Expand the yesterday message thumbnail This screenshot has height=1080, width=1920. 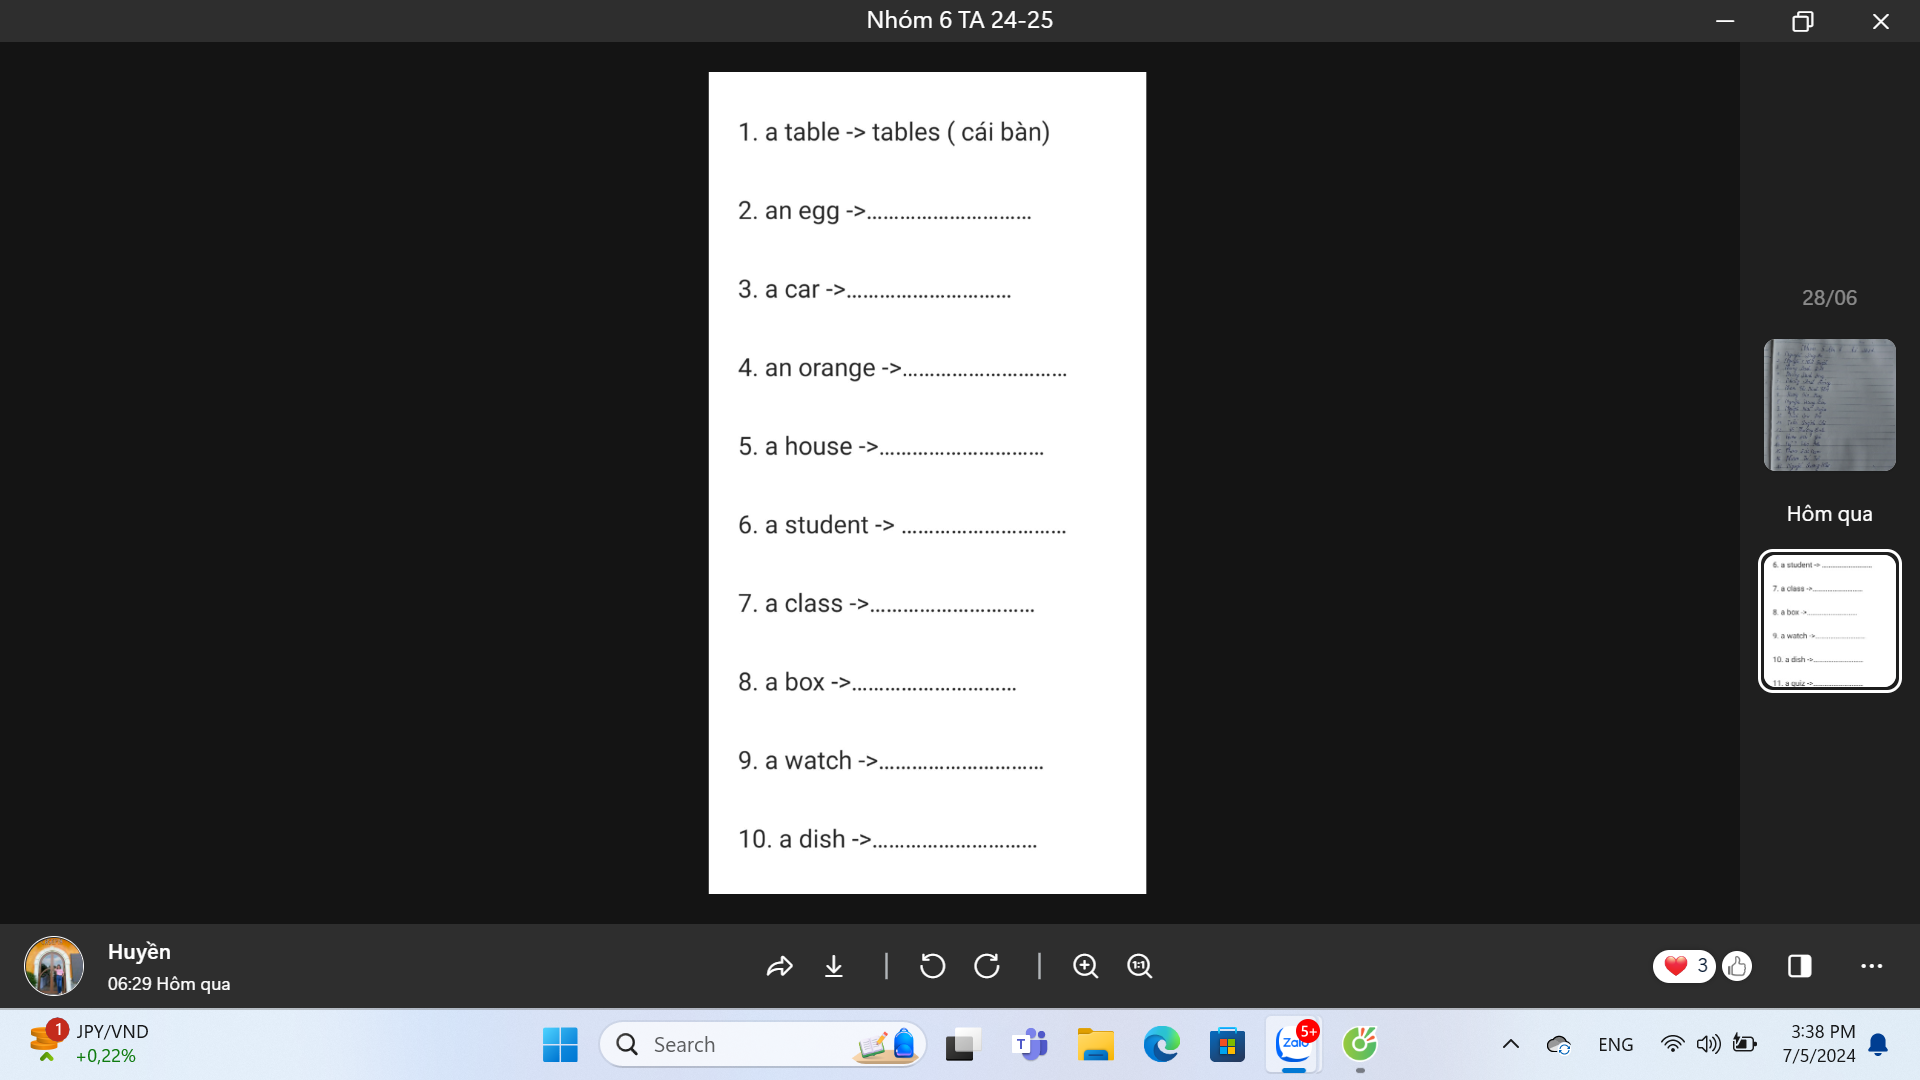pyautogui.click(x=1830, y=621)
